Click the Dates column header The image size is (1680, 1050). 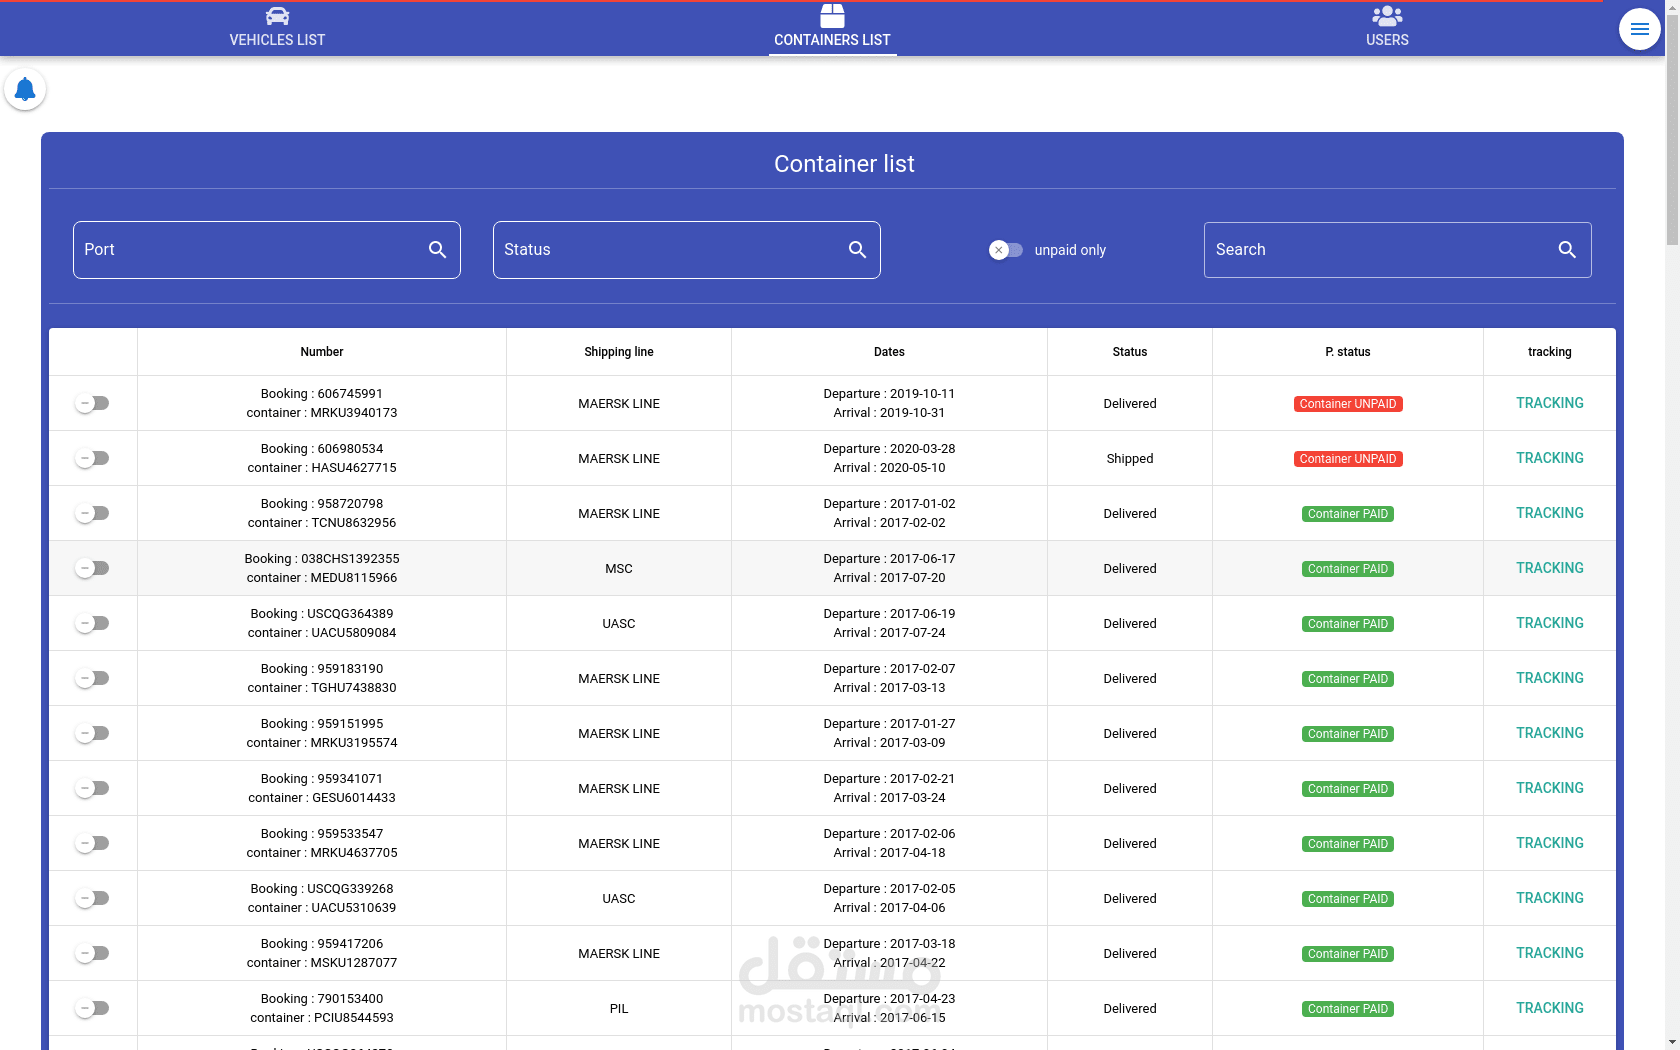pos(889,352)
